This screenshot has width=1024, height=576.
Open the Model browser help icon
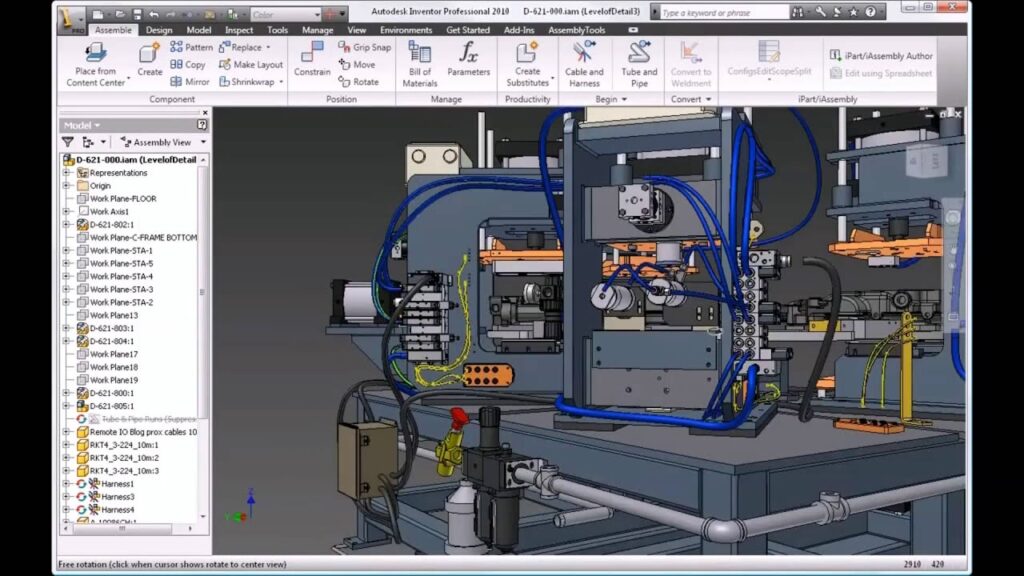tap(202, 125)
